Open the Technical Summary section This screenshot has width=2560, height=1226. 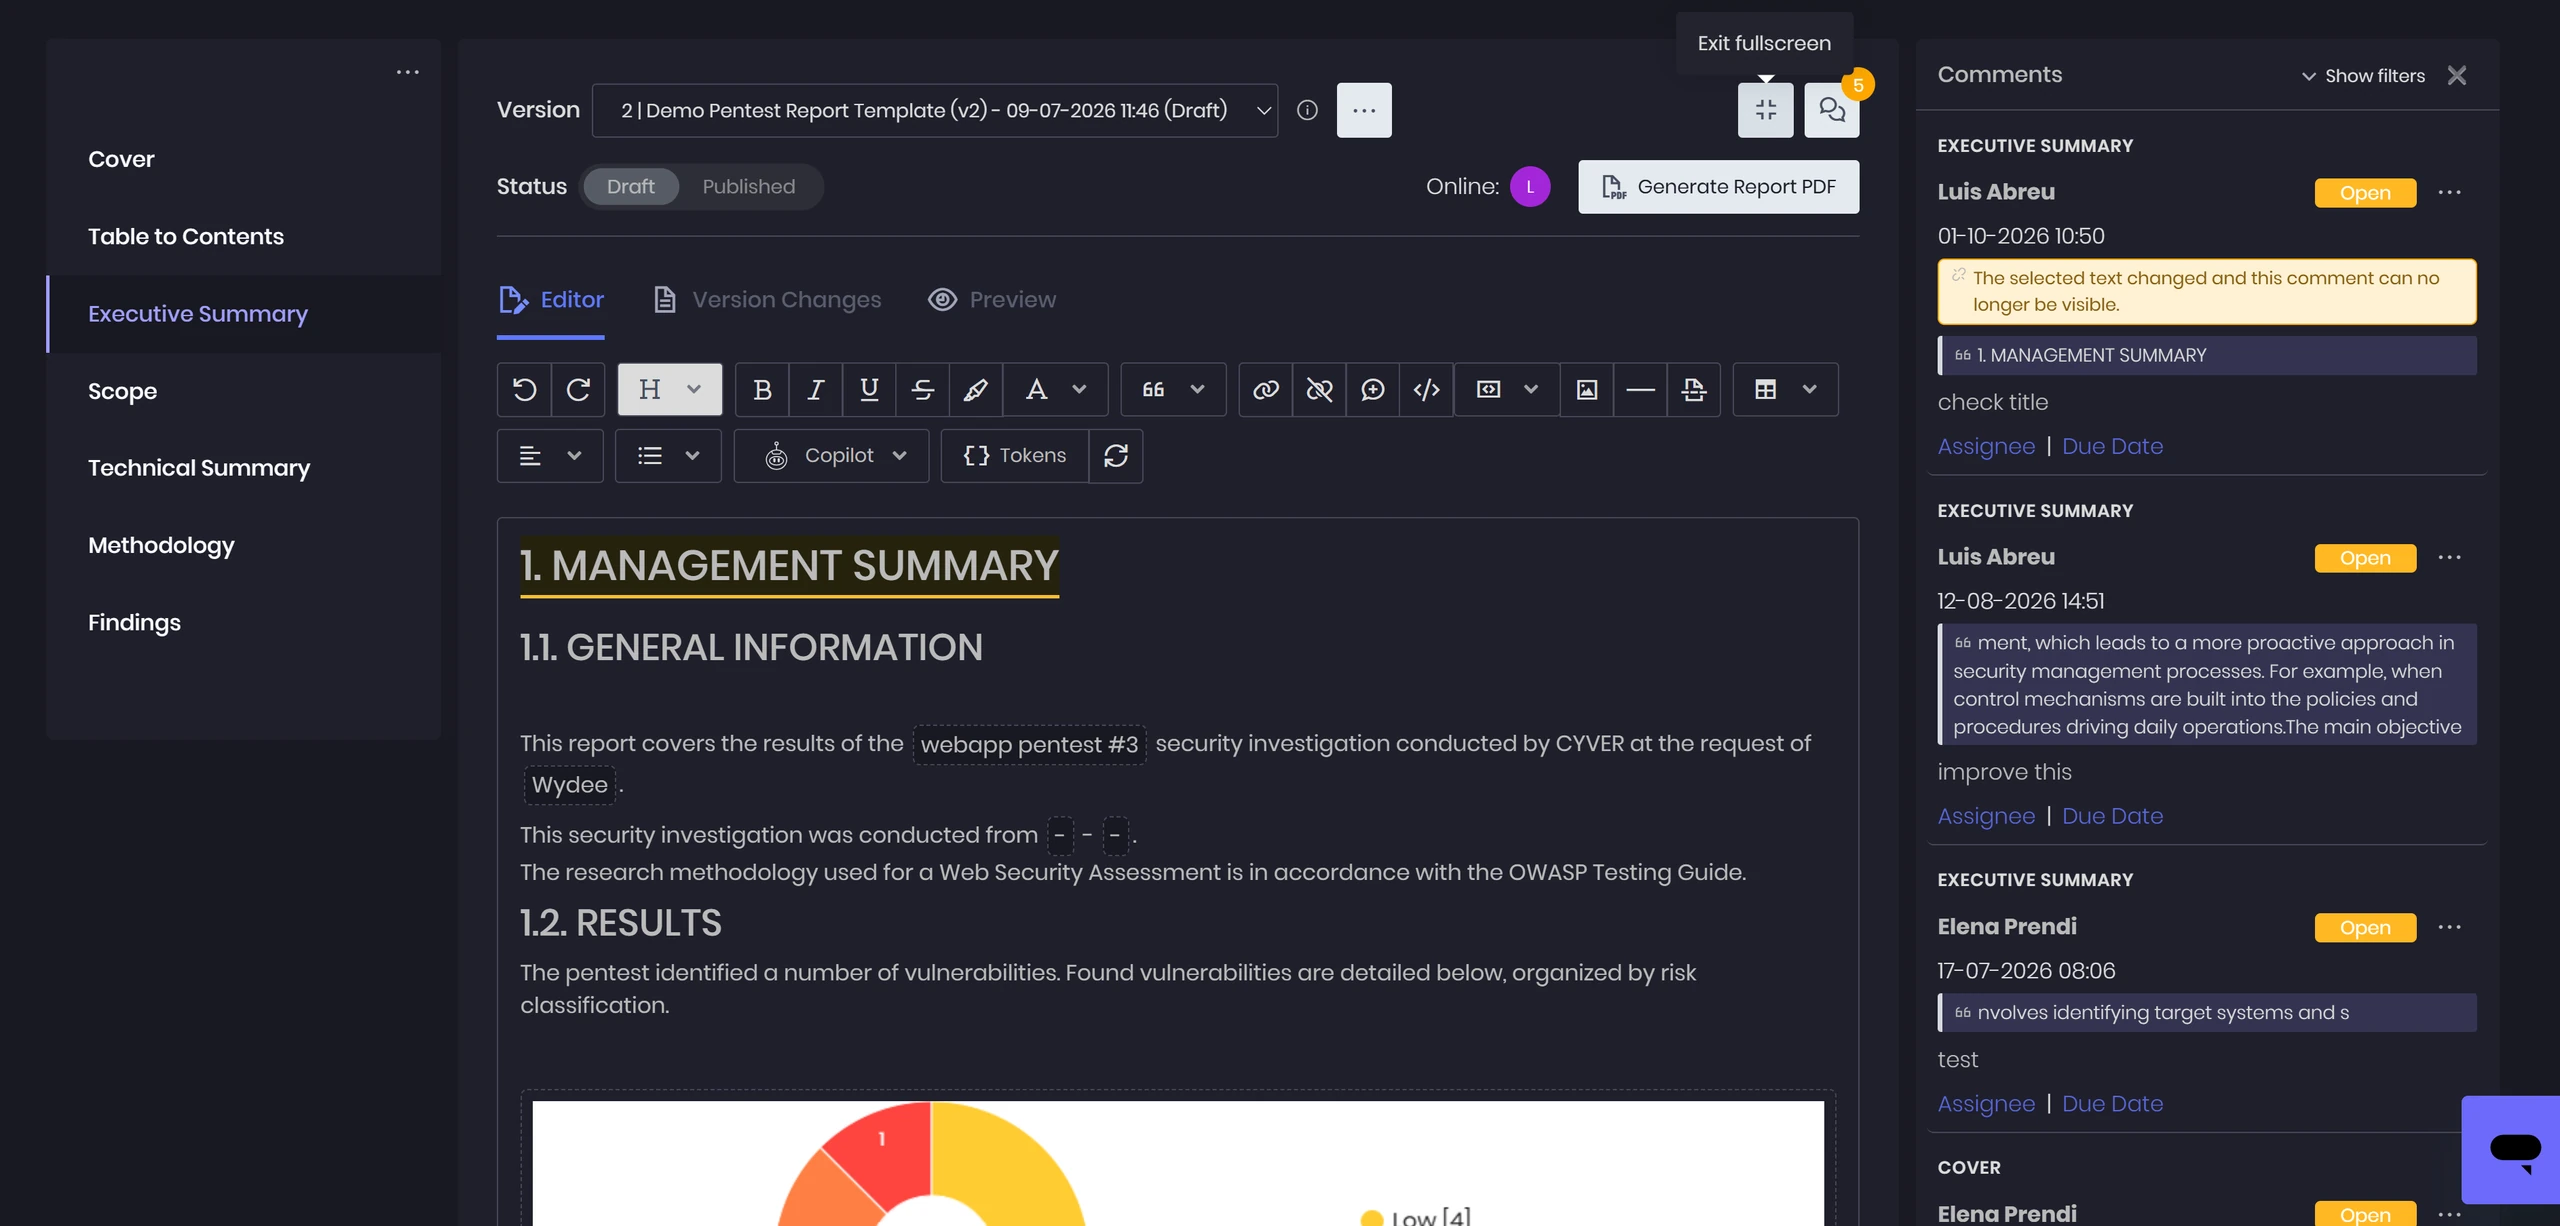pos(244,468)
